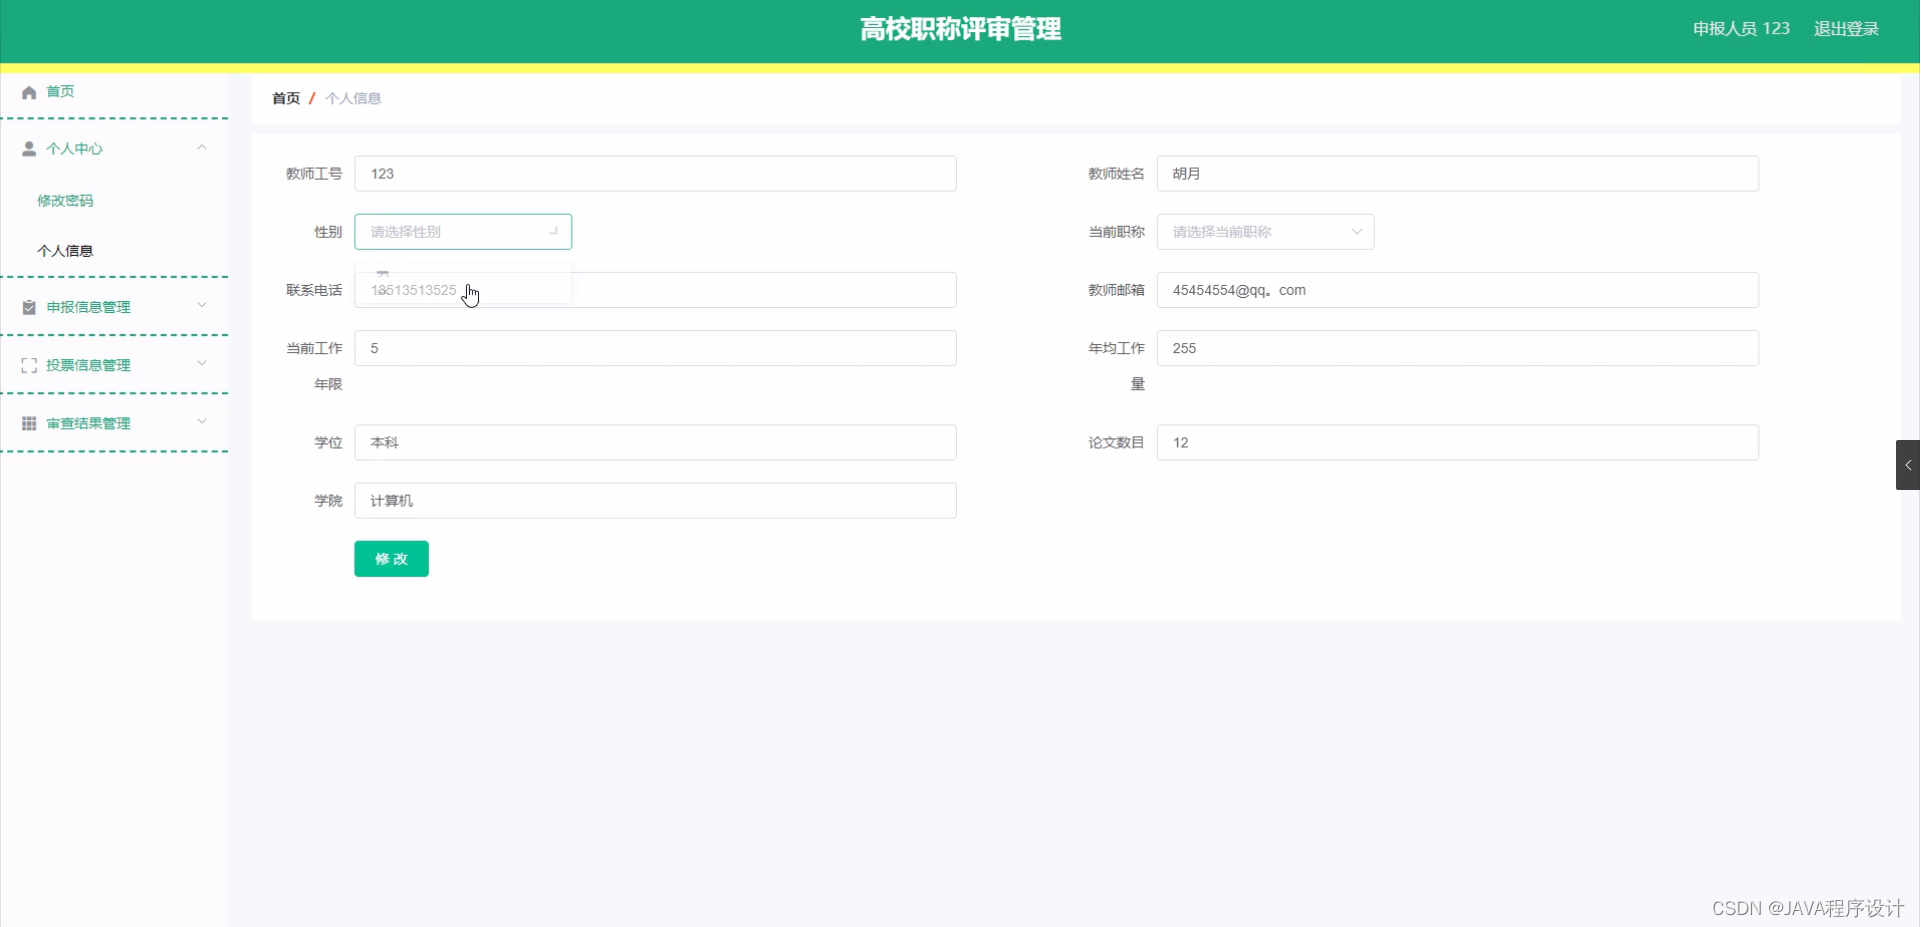Click the home icon beside 首页
1920x927 pixels.
28,91
